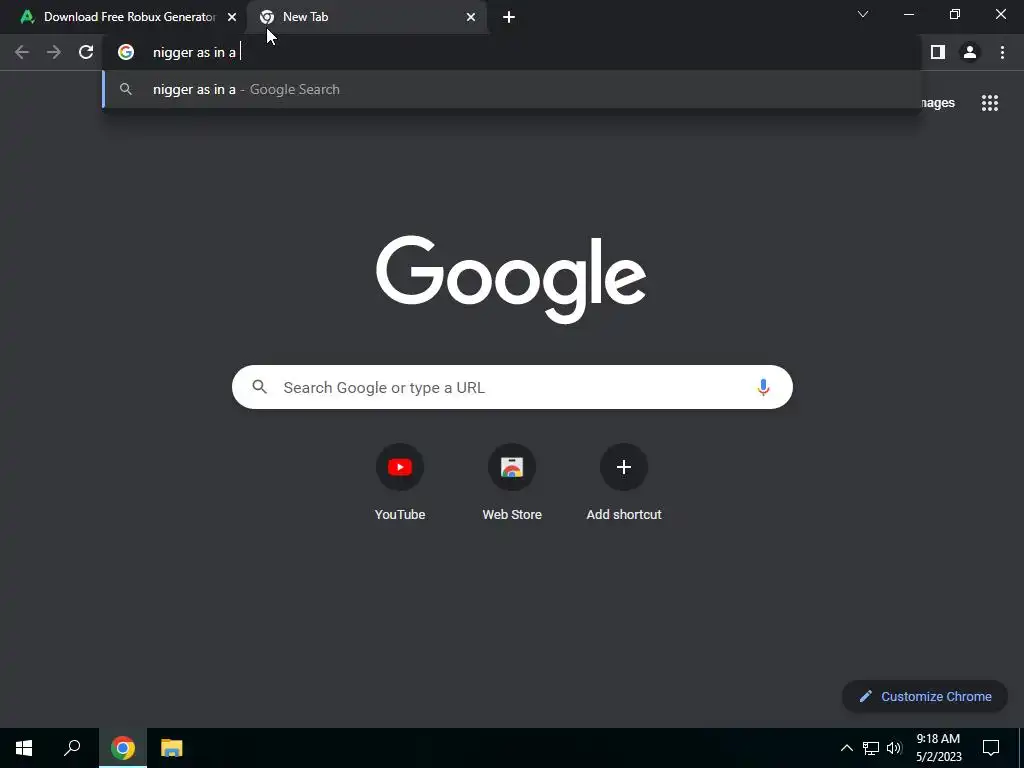Image resolution: width=1024 pixels, height=768 pixels.
Task: Click the search icon in the omnibox suggestion
Action: [x=126, y=89]
